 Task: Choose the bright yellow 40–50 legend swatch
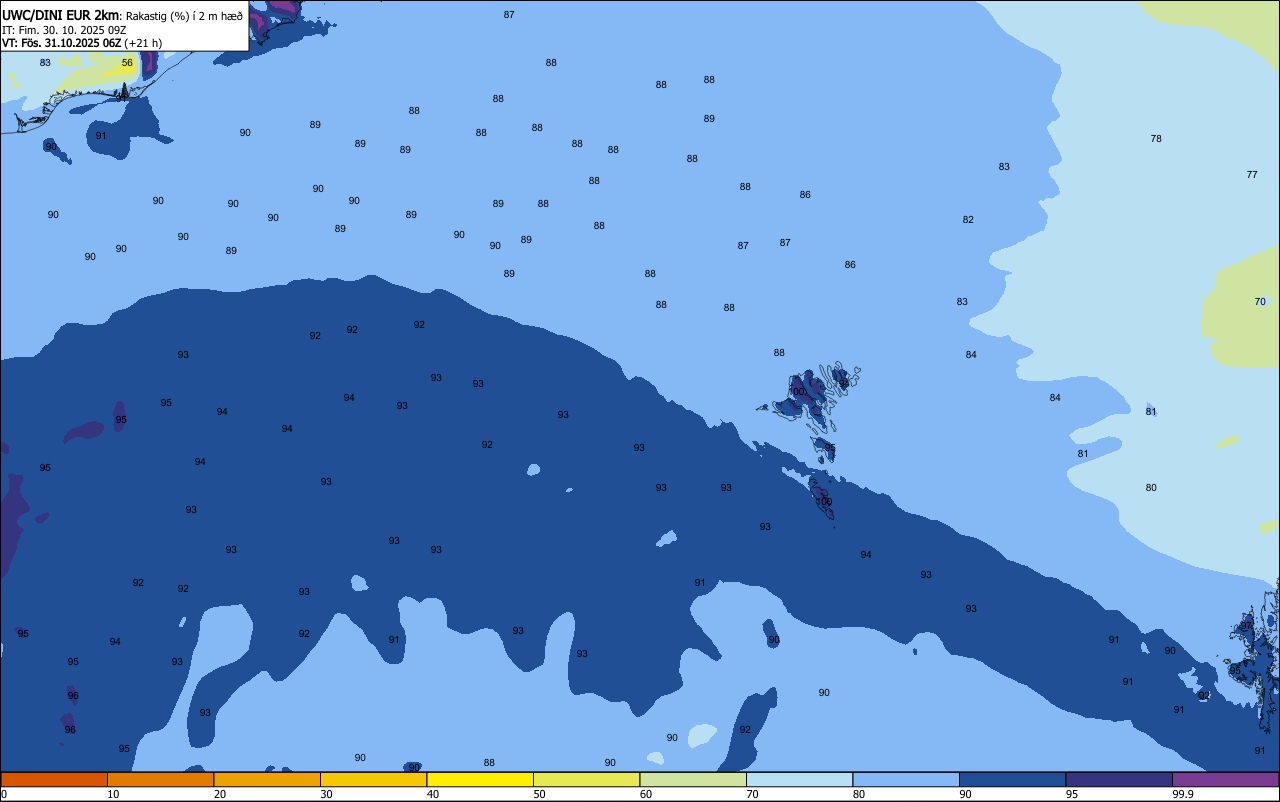click(480, 779)
